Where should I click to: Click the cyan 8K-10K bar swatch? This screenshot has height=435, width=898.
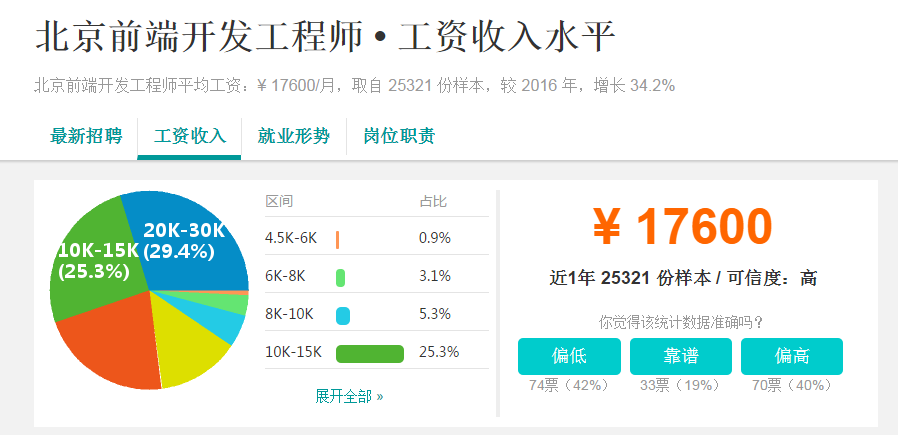343,315
